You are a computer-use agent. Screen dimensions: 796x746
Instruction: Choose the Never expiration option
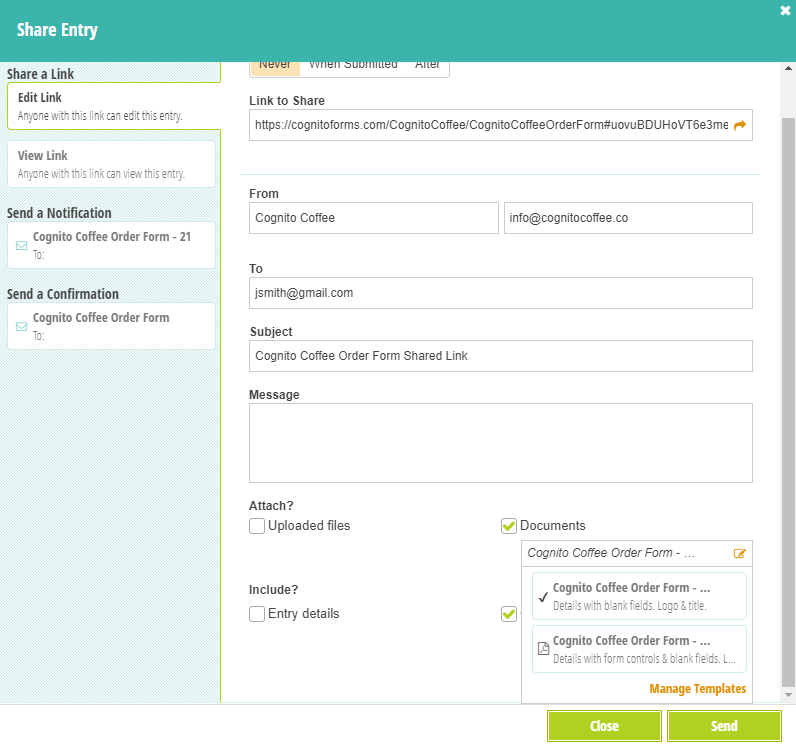[x=275, y=68]
